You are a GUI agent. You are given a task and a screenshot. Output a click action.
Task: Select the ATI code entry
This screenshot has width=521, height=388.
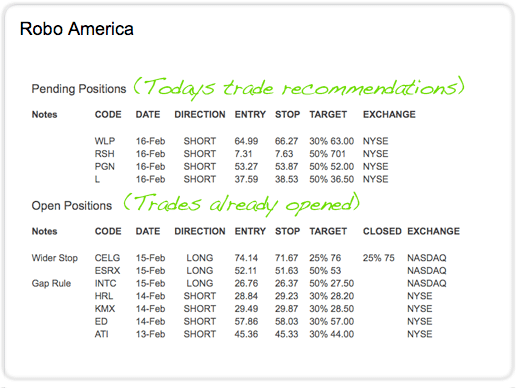click(101, 334)
